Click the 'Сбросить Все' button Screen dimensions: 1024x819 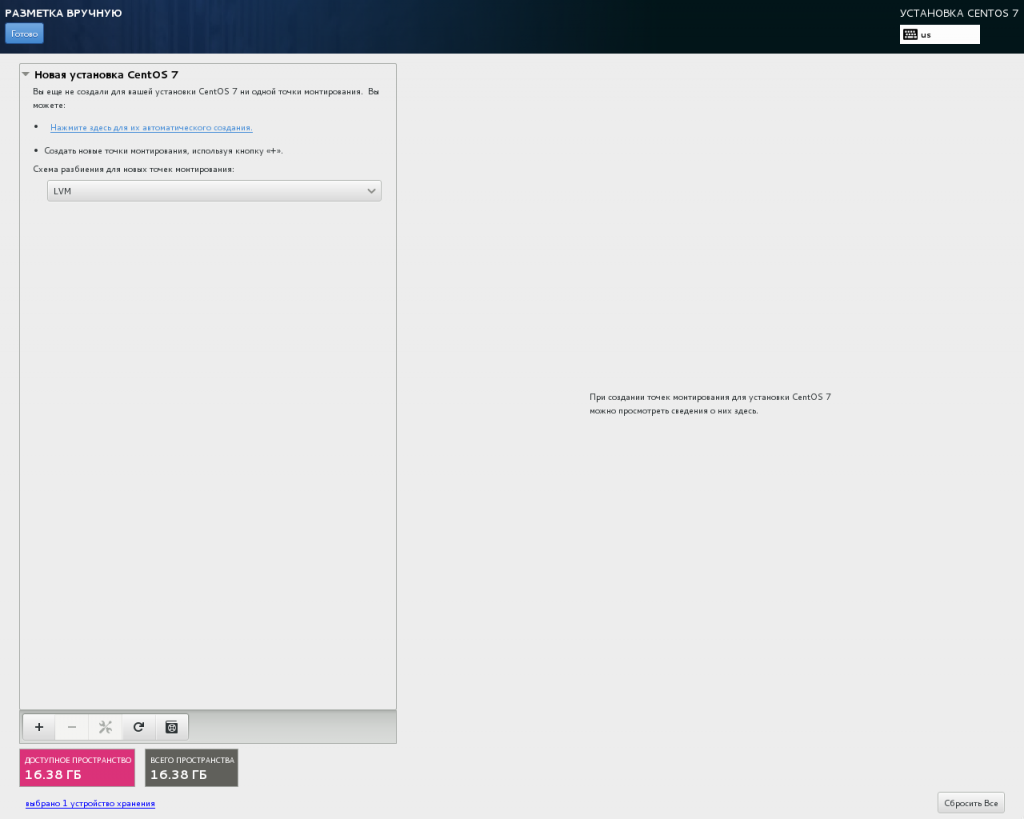[x=970, y=803]
